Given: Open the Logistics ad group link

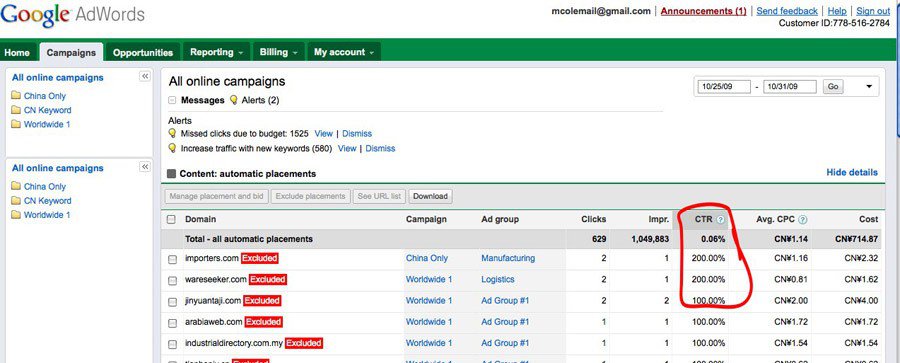Looking at the screenshot, I should click(498, 280).
